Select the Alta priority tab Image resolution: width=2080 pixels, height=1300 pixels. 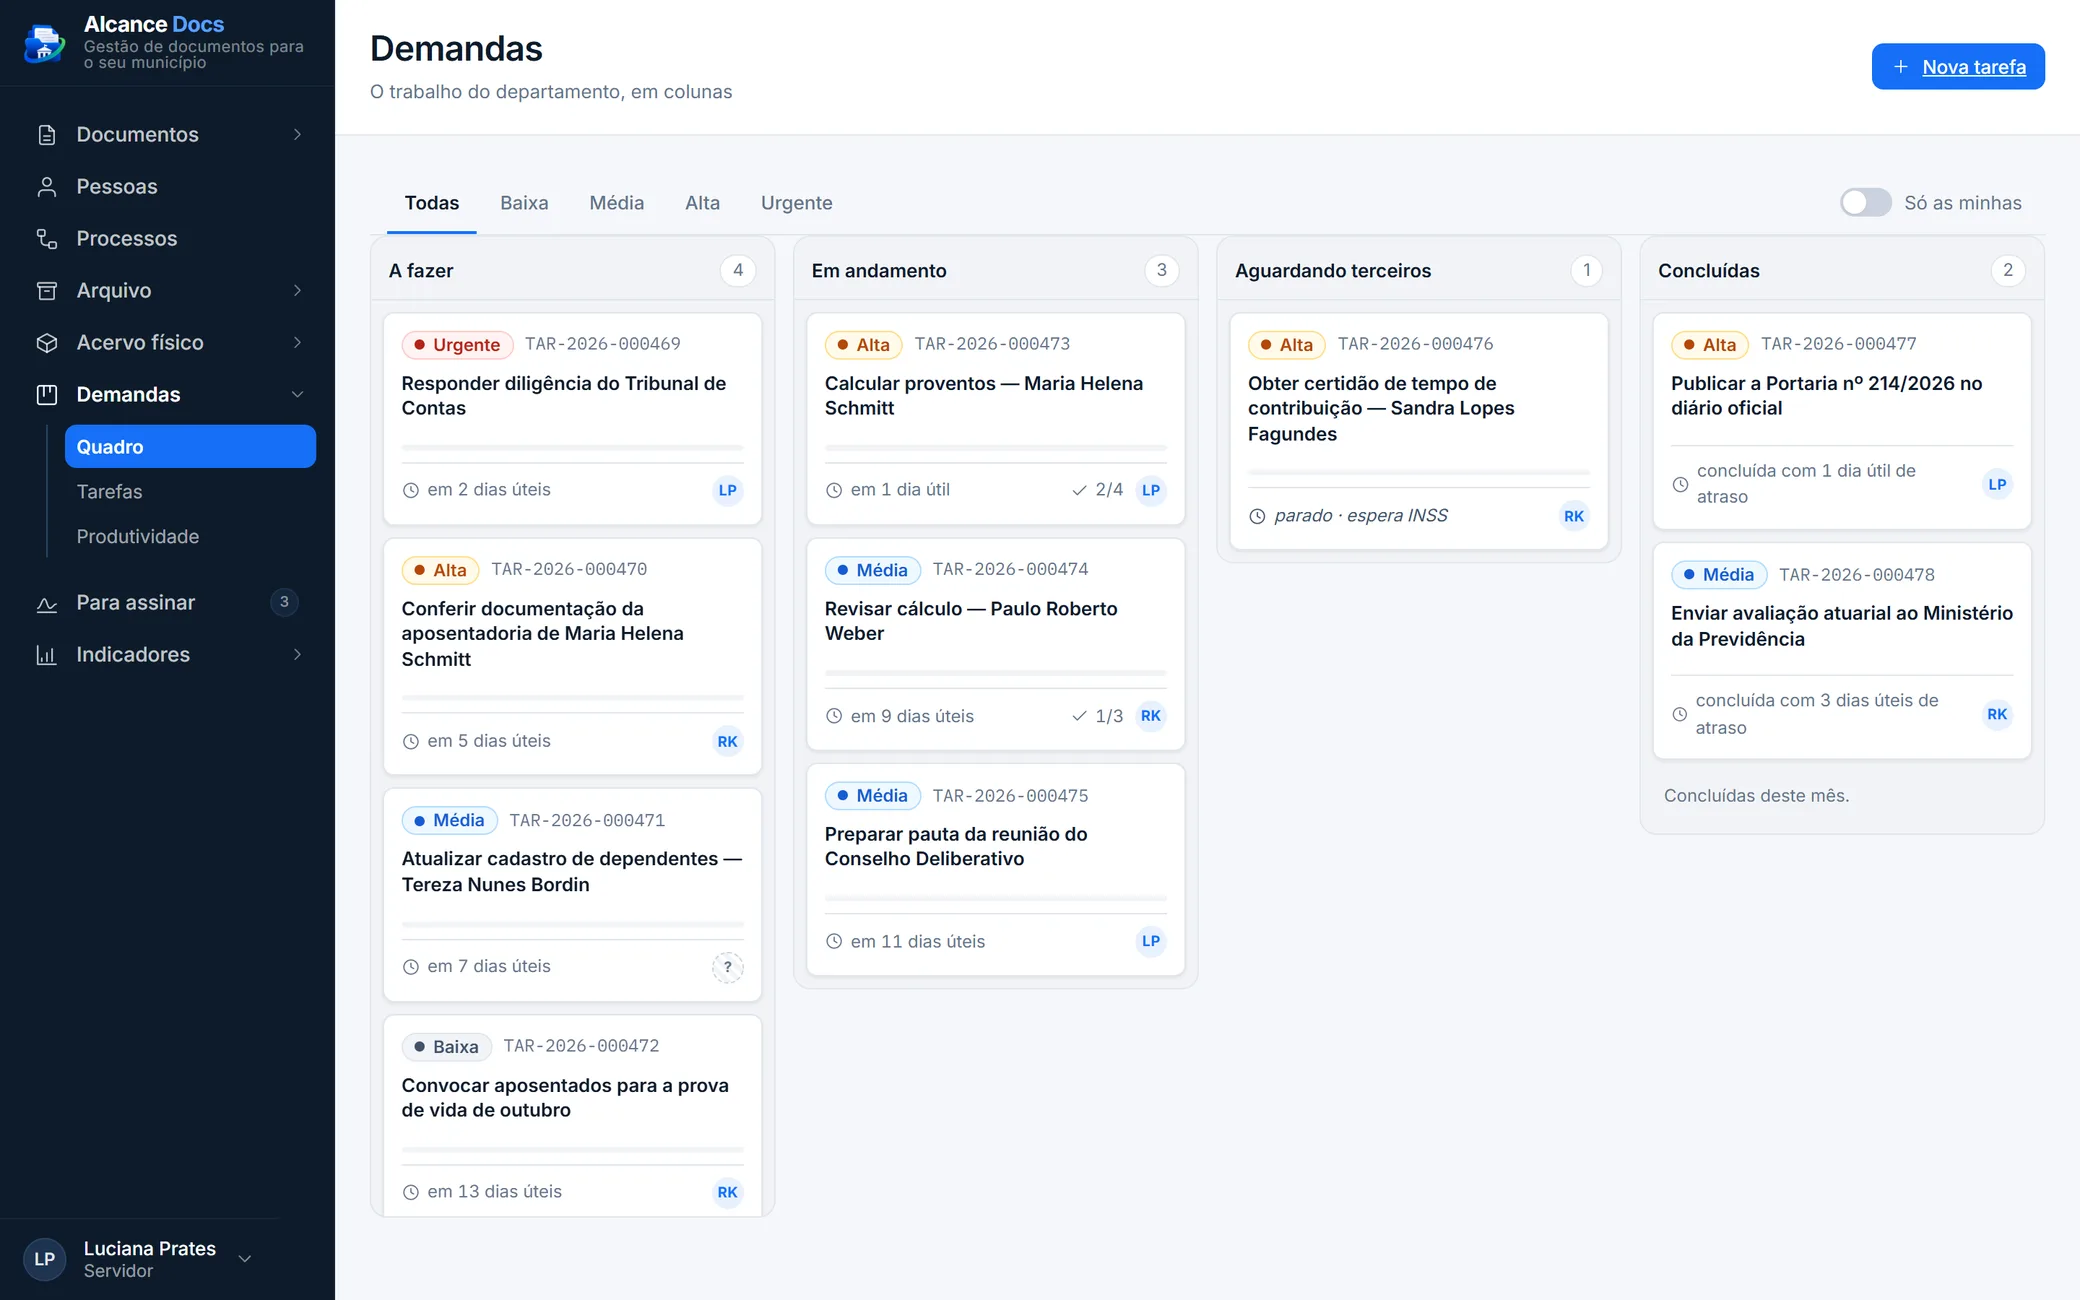pyautogui.click(x=703, y=203)
